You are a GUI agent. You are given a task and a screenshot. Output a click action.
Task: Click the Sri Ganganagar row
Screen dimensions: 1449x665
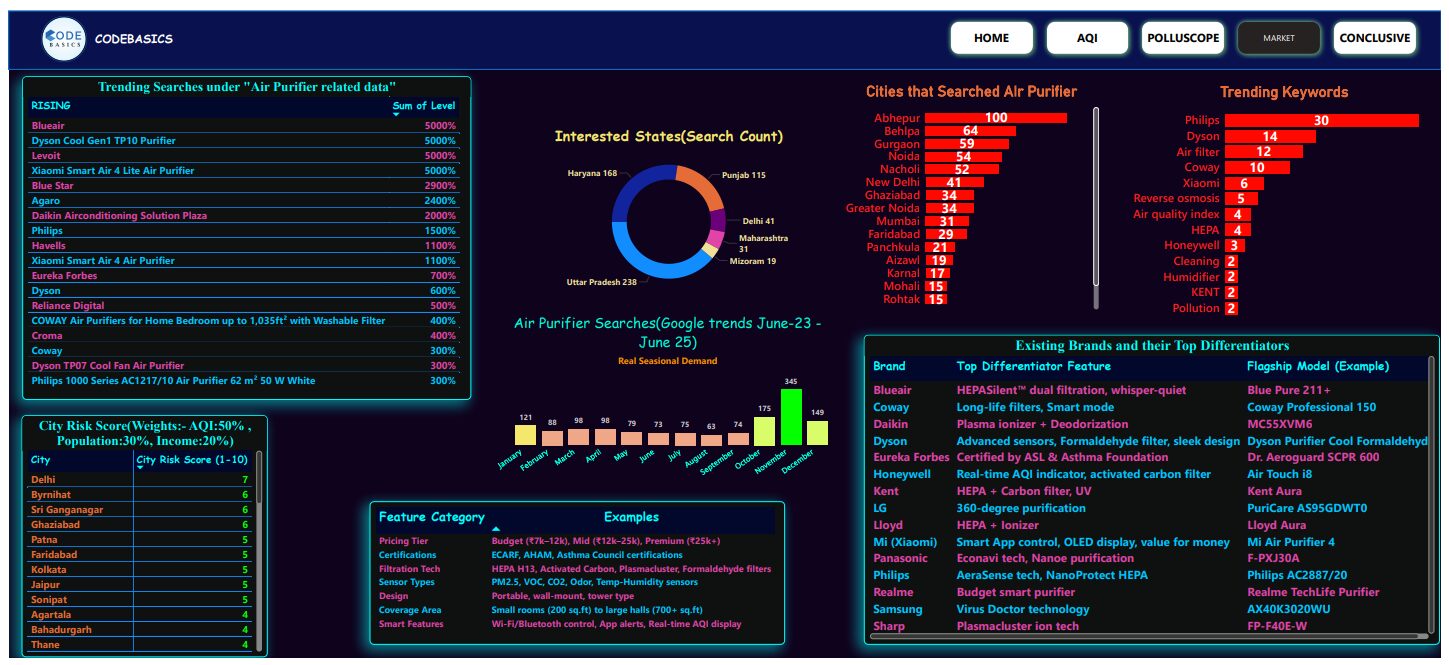(x=140, y=510)
